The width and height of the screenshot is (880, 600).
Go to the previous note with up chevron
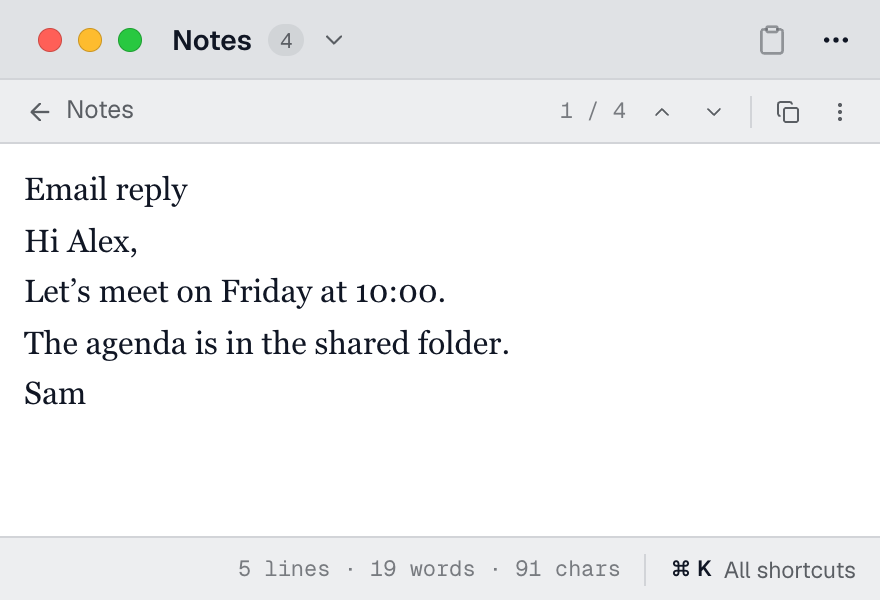click(662, 112)
